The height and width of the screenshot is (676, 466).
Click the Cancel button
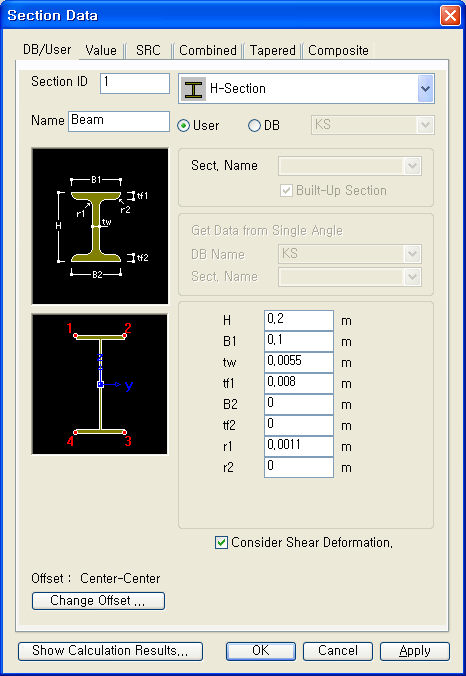point(338,651)
